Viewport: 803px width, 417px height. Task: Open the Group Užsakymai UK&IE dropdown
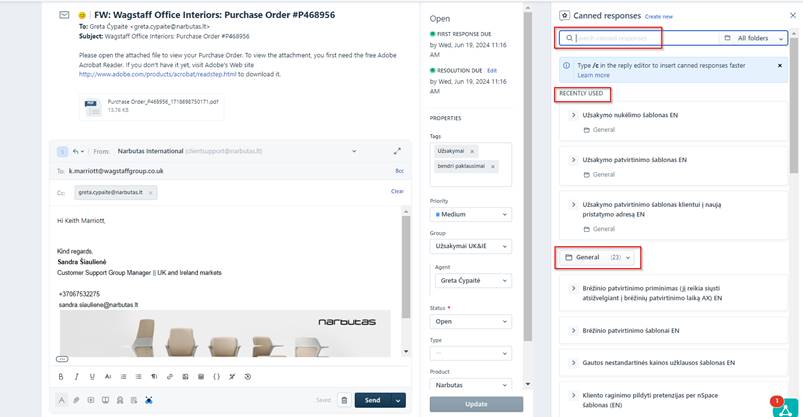click(471, 246)
